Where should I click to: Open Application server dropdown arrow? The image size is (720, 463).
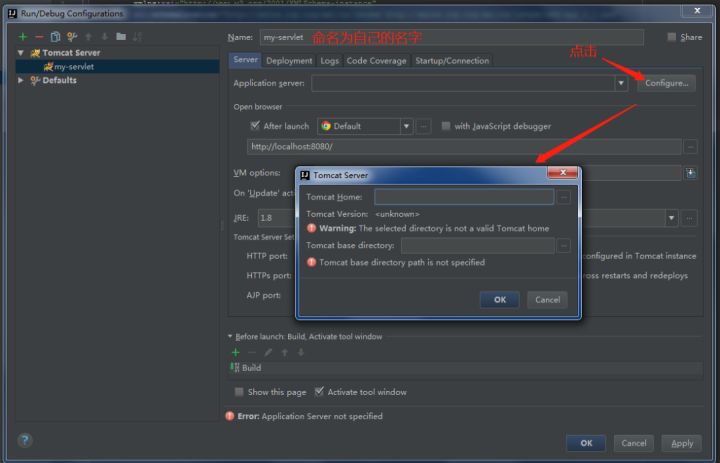621,83
